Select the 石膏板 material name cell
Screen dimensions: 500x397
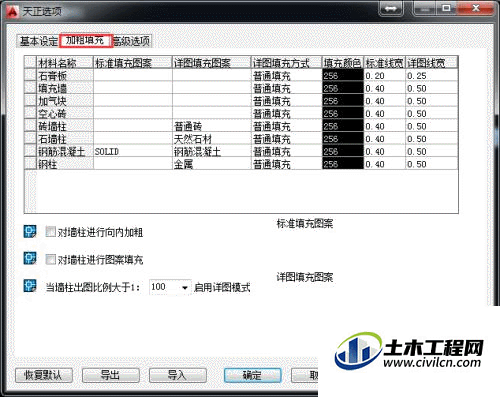tap(65, 76)
